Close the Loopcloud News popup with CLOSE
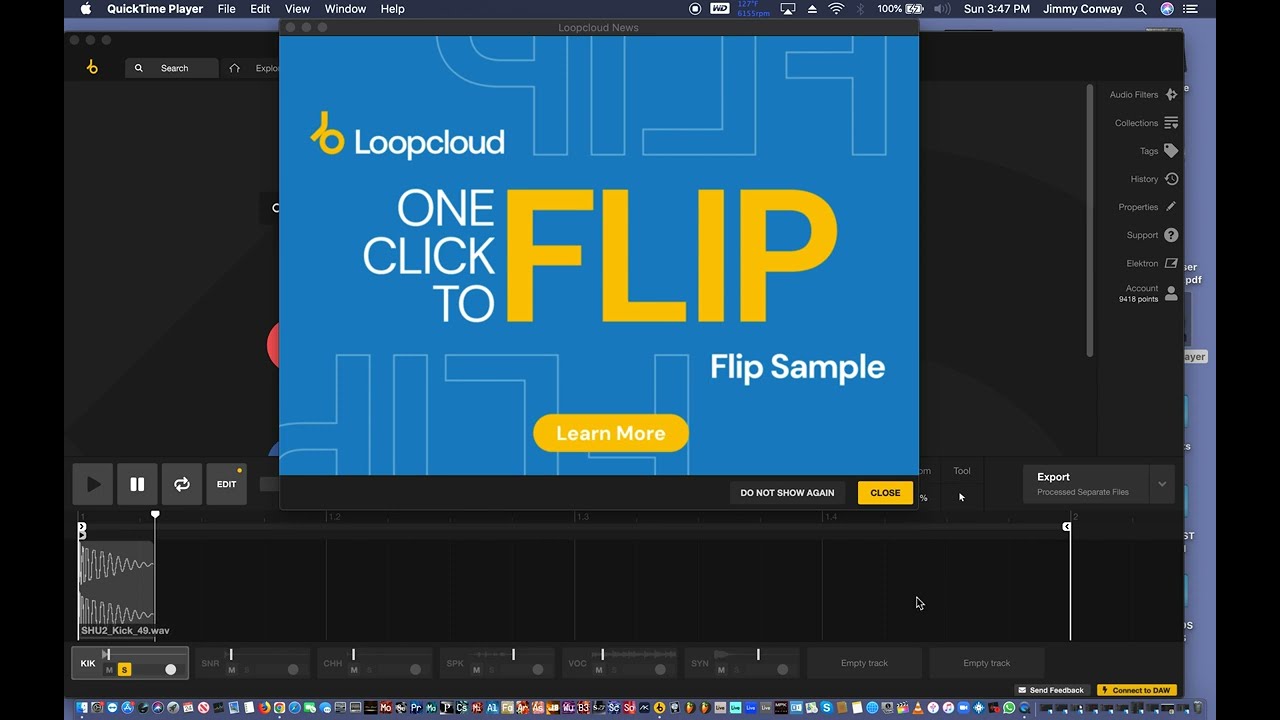The image size is (1280, 720). 885,492
